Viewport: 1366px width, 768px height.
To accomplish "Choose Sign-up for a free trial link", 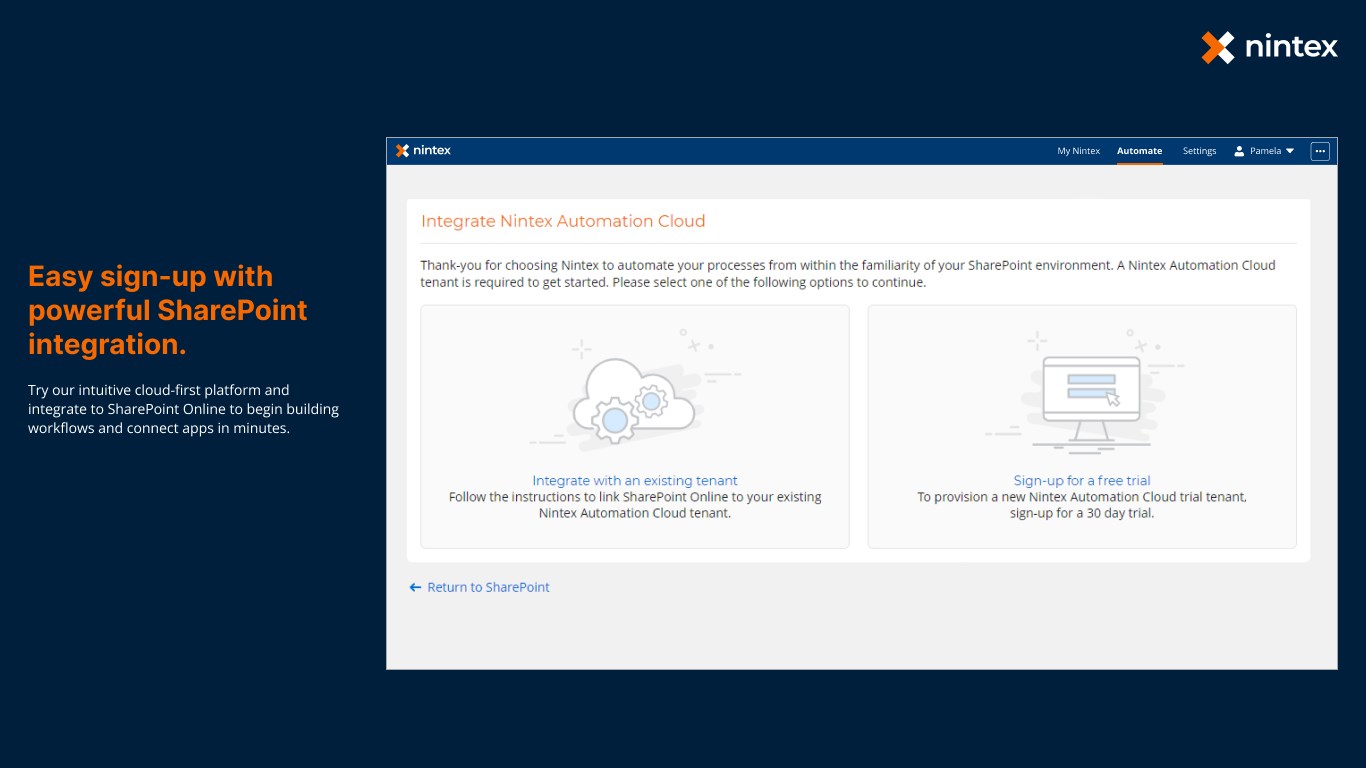I will (1082, 481).
